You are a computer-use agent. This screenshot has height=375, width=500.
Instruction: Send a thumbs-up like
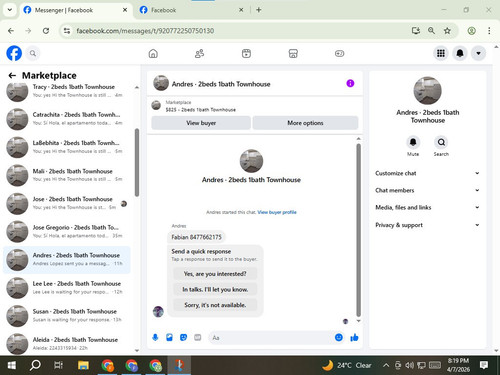point(354,338)
